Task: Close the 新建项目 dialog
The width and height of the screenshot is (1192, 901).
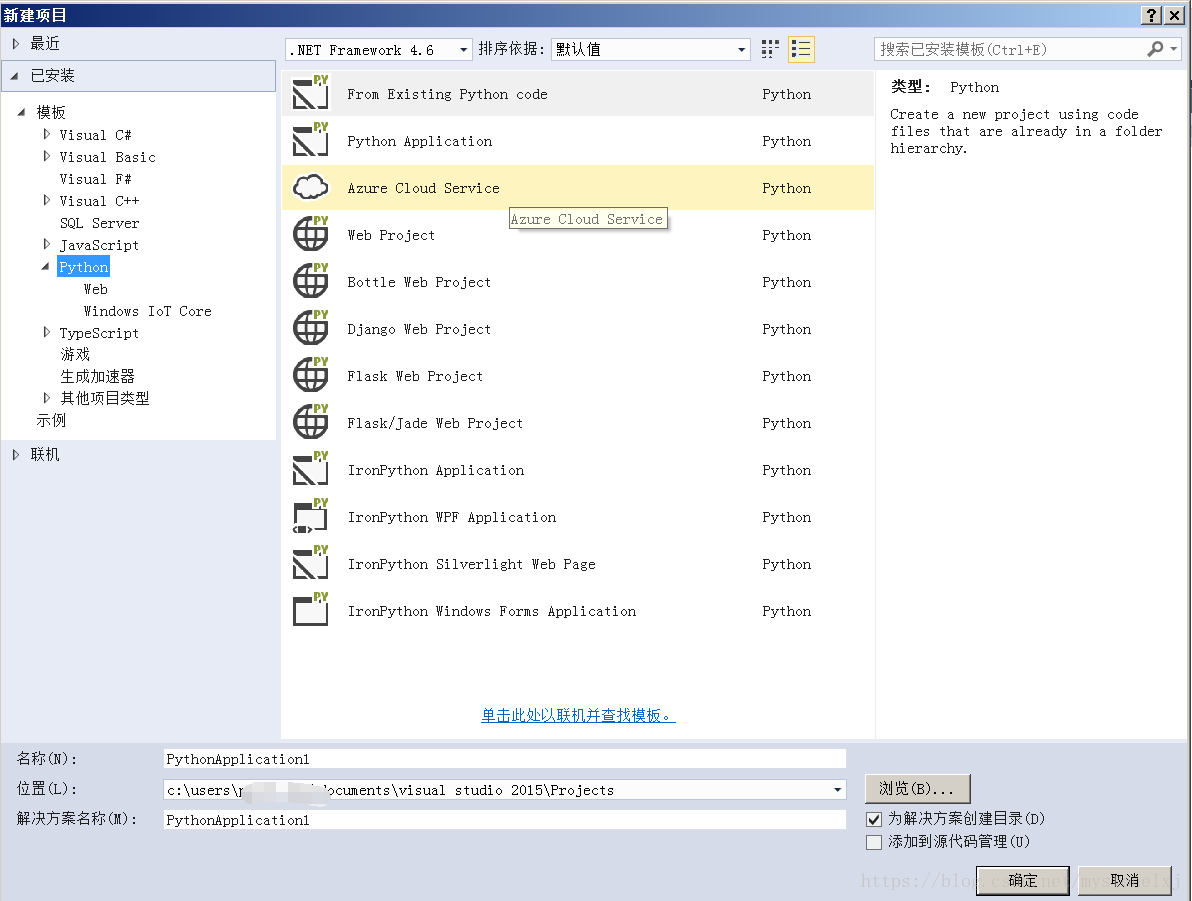Action: coord(1175,15)
